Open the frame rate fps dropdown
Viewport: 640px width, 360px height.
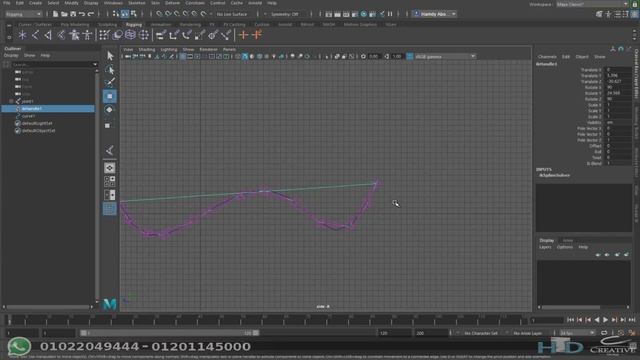[x=577, y=333]
